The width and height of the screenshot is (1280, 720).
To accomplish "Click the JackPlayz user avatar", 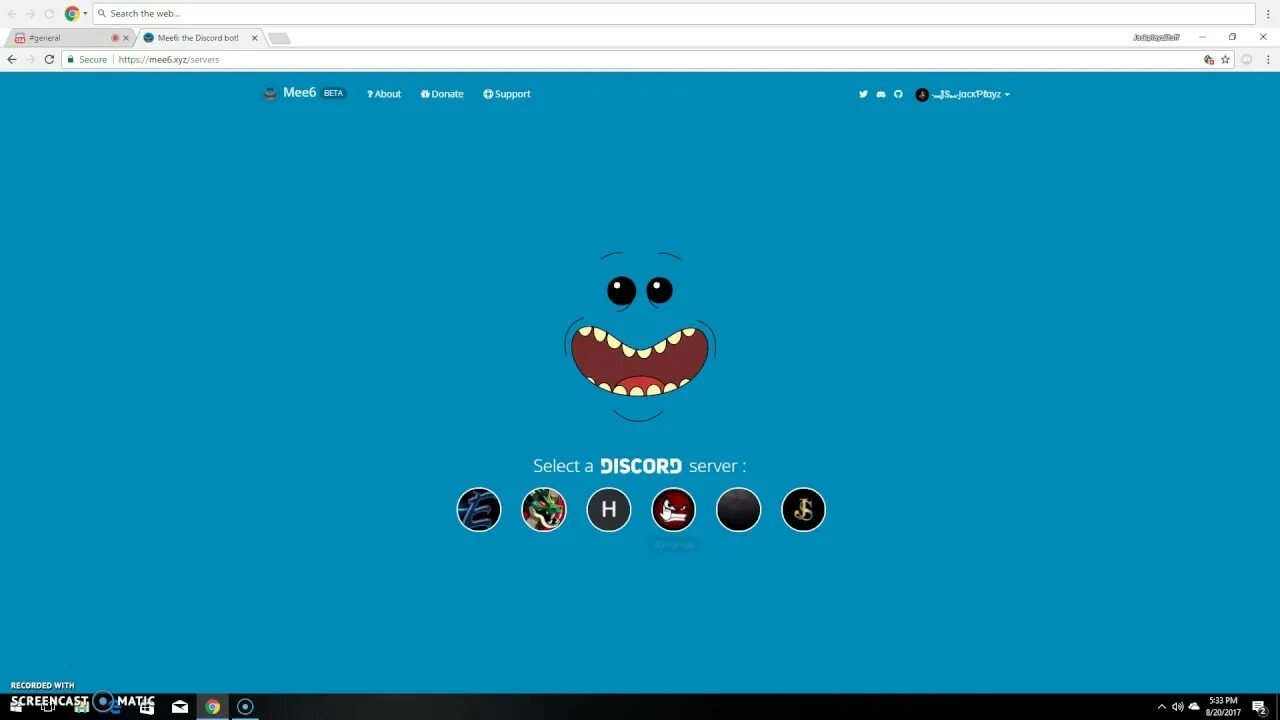I will point(922,94).
